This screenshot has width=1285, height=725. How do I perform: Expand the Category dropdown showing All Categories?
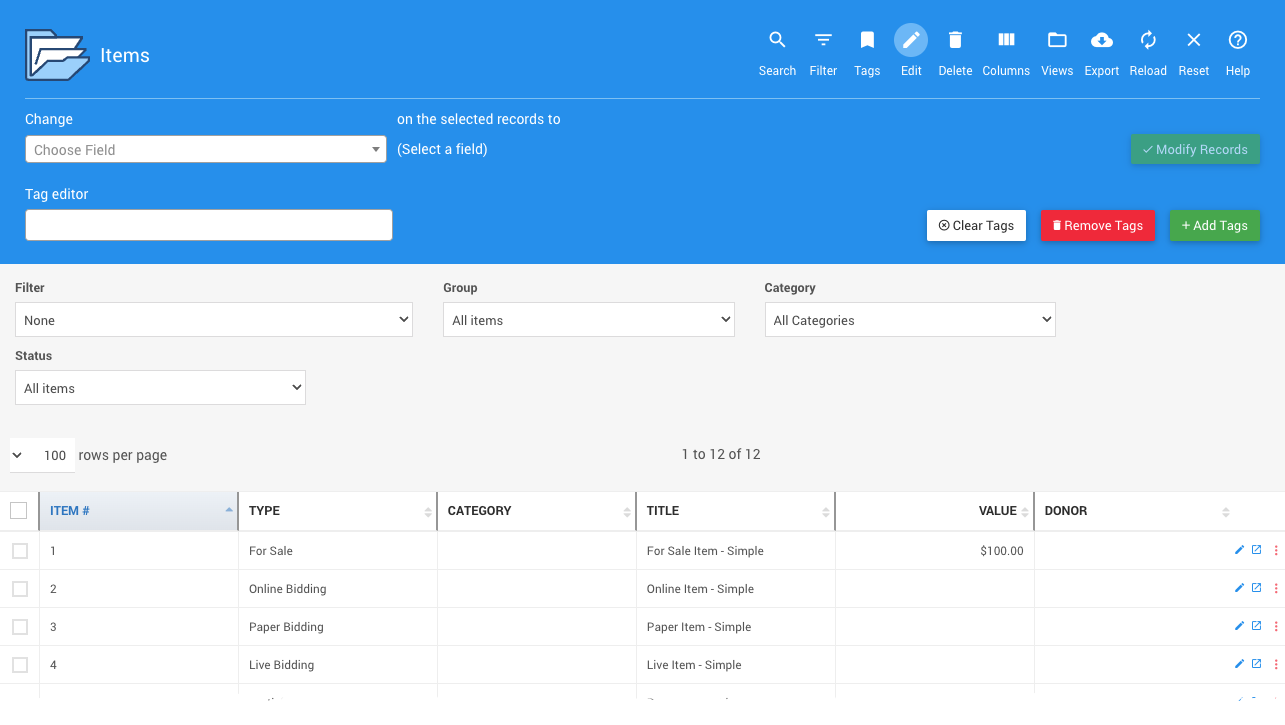[x=909, y=320]
